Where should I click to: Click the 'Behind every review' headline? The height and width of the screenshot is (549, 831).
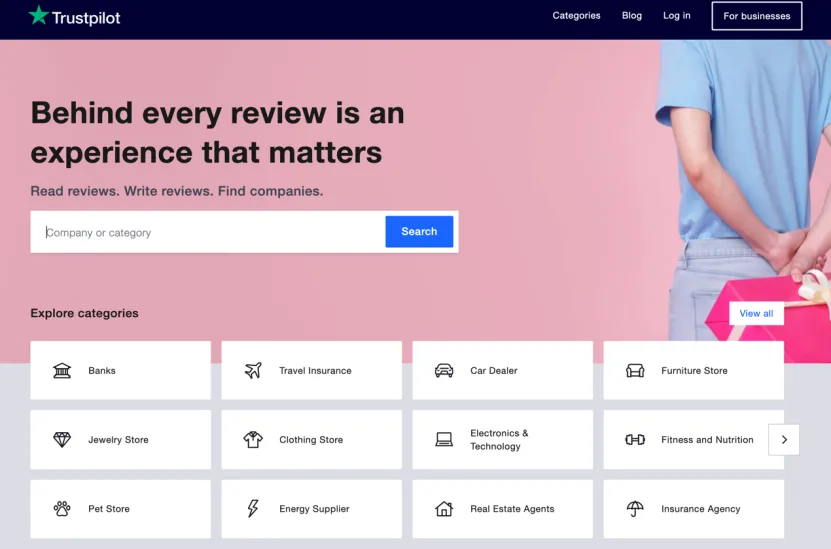point(217,132)
